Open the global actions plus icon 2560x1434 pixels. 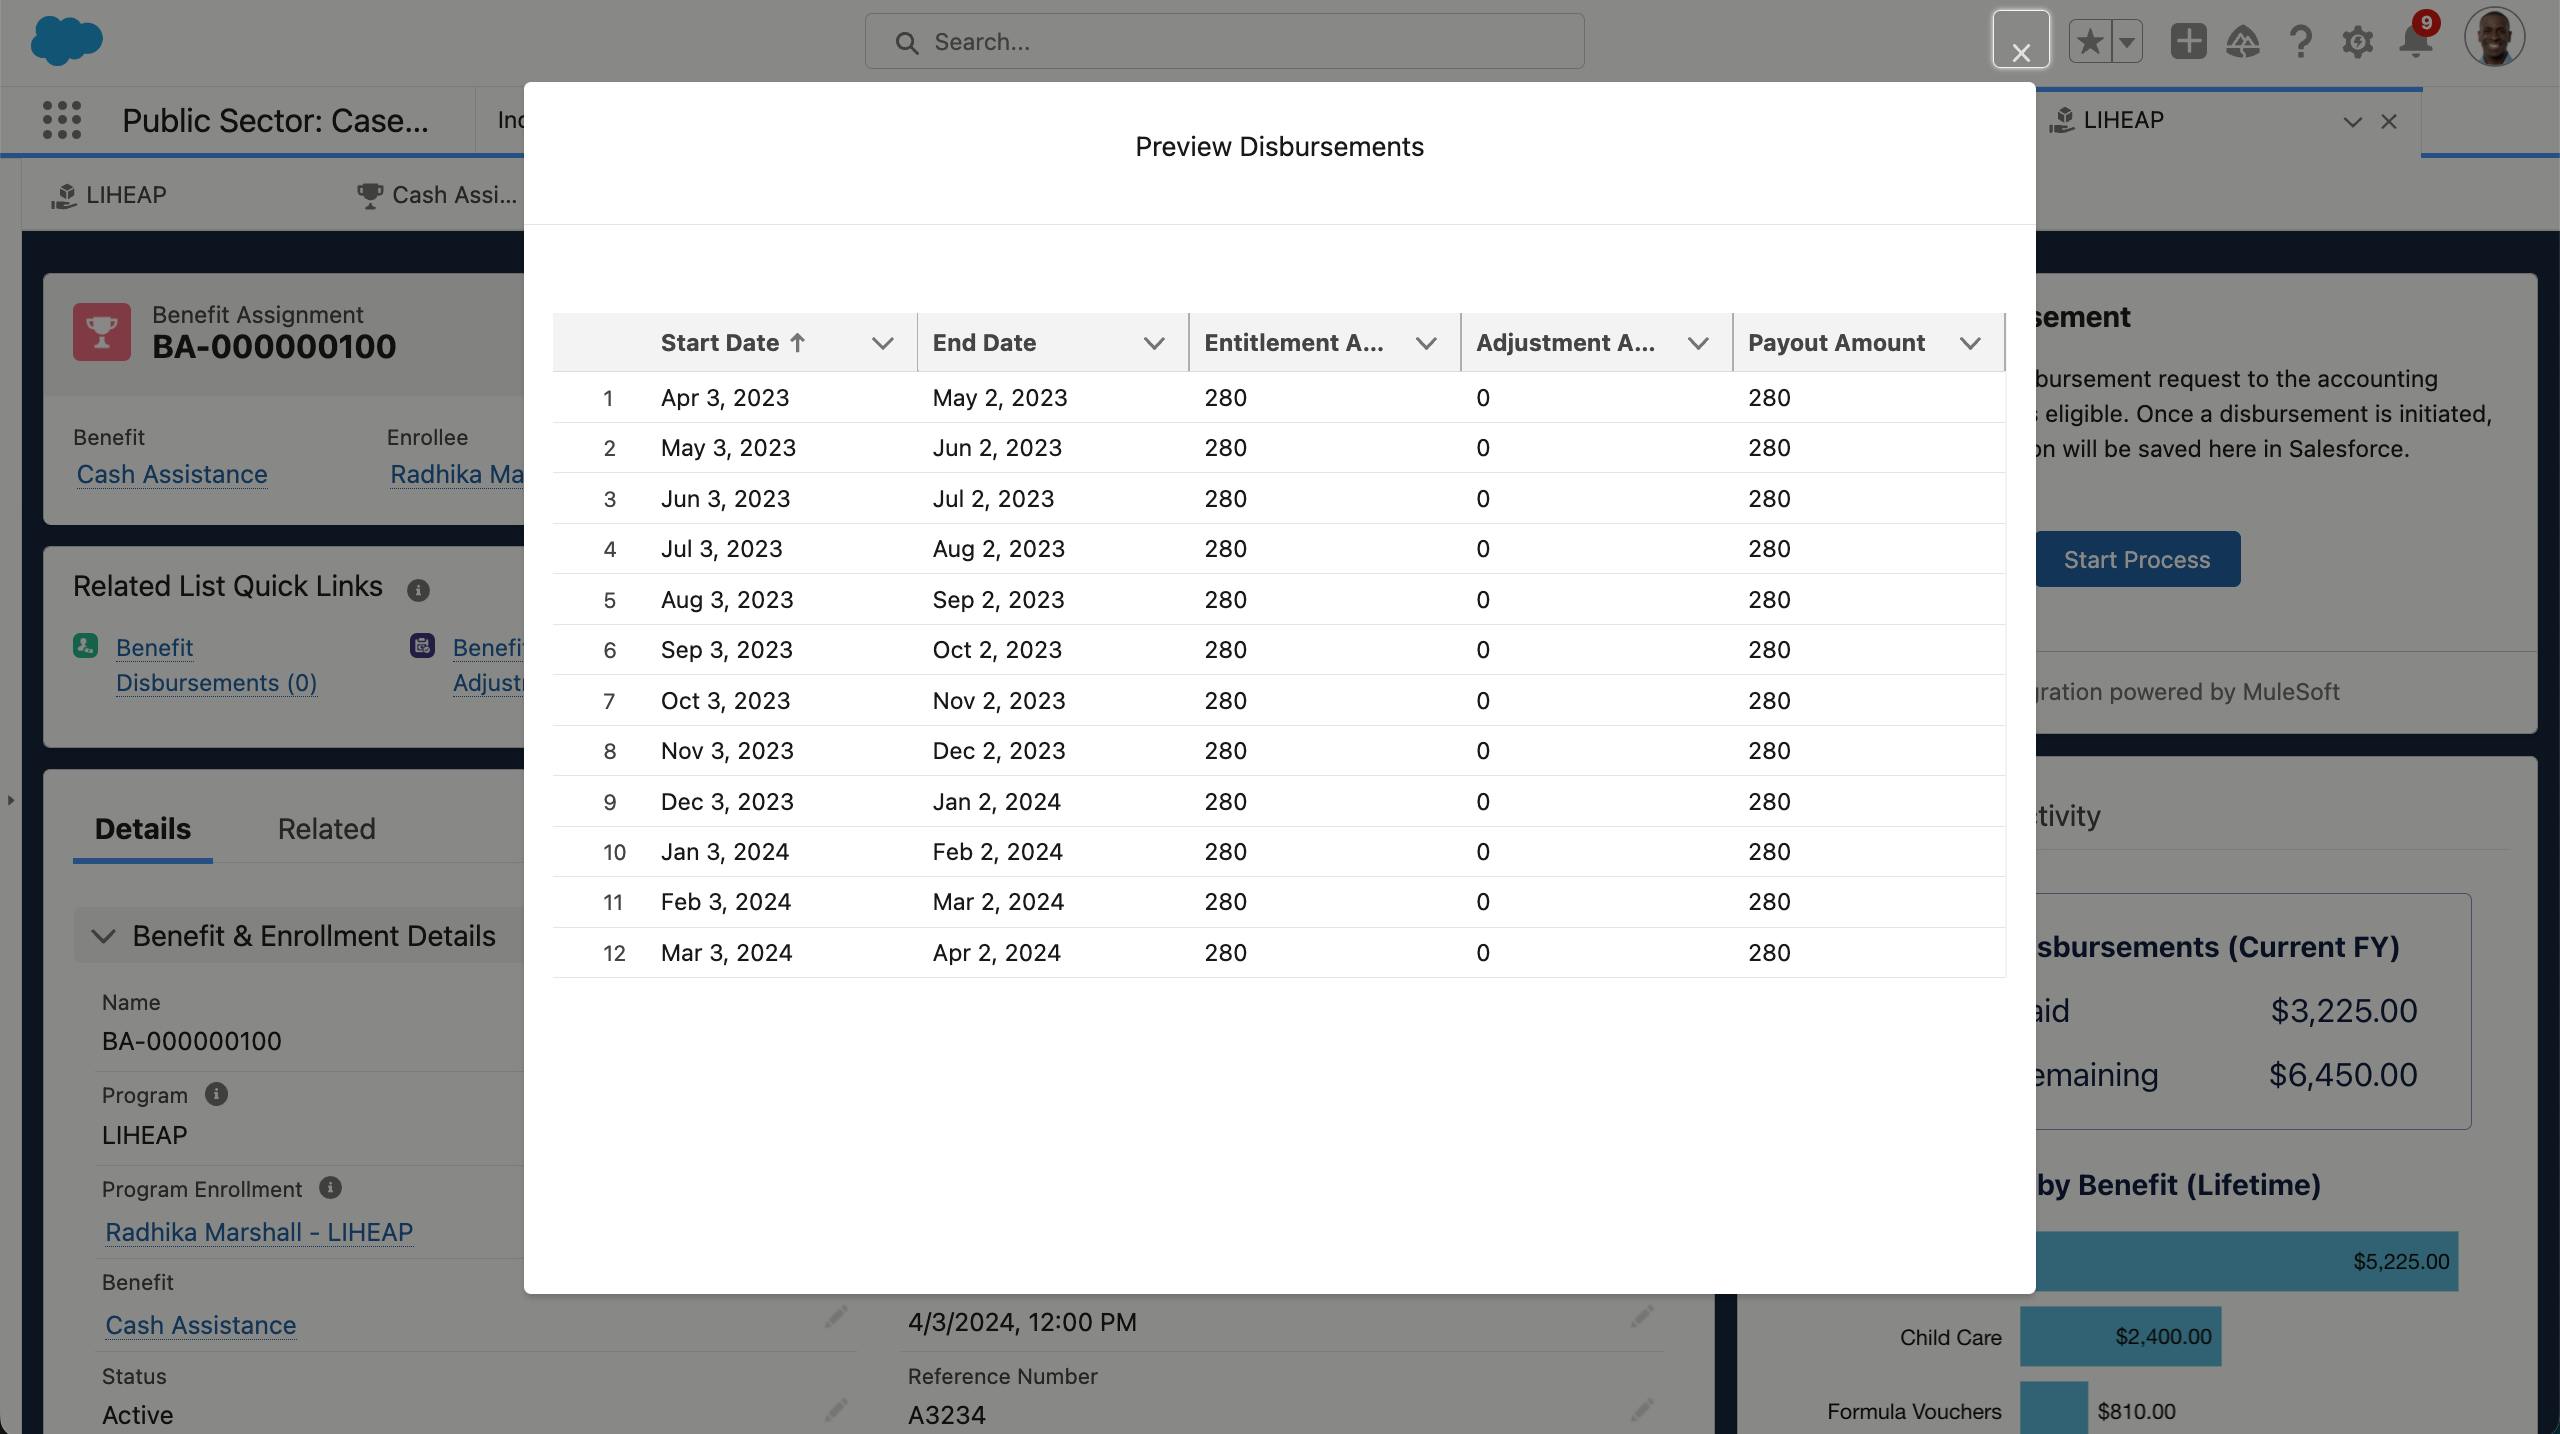coord(2188,42)
